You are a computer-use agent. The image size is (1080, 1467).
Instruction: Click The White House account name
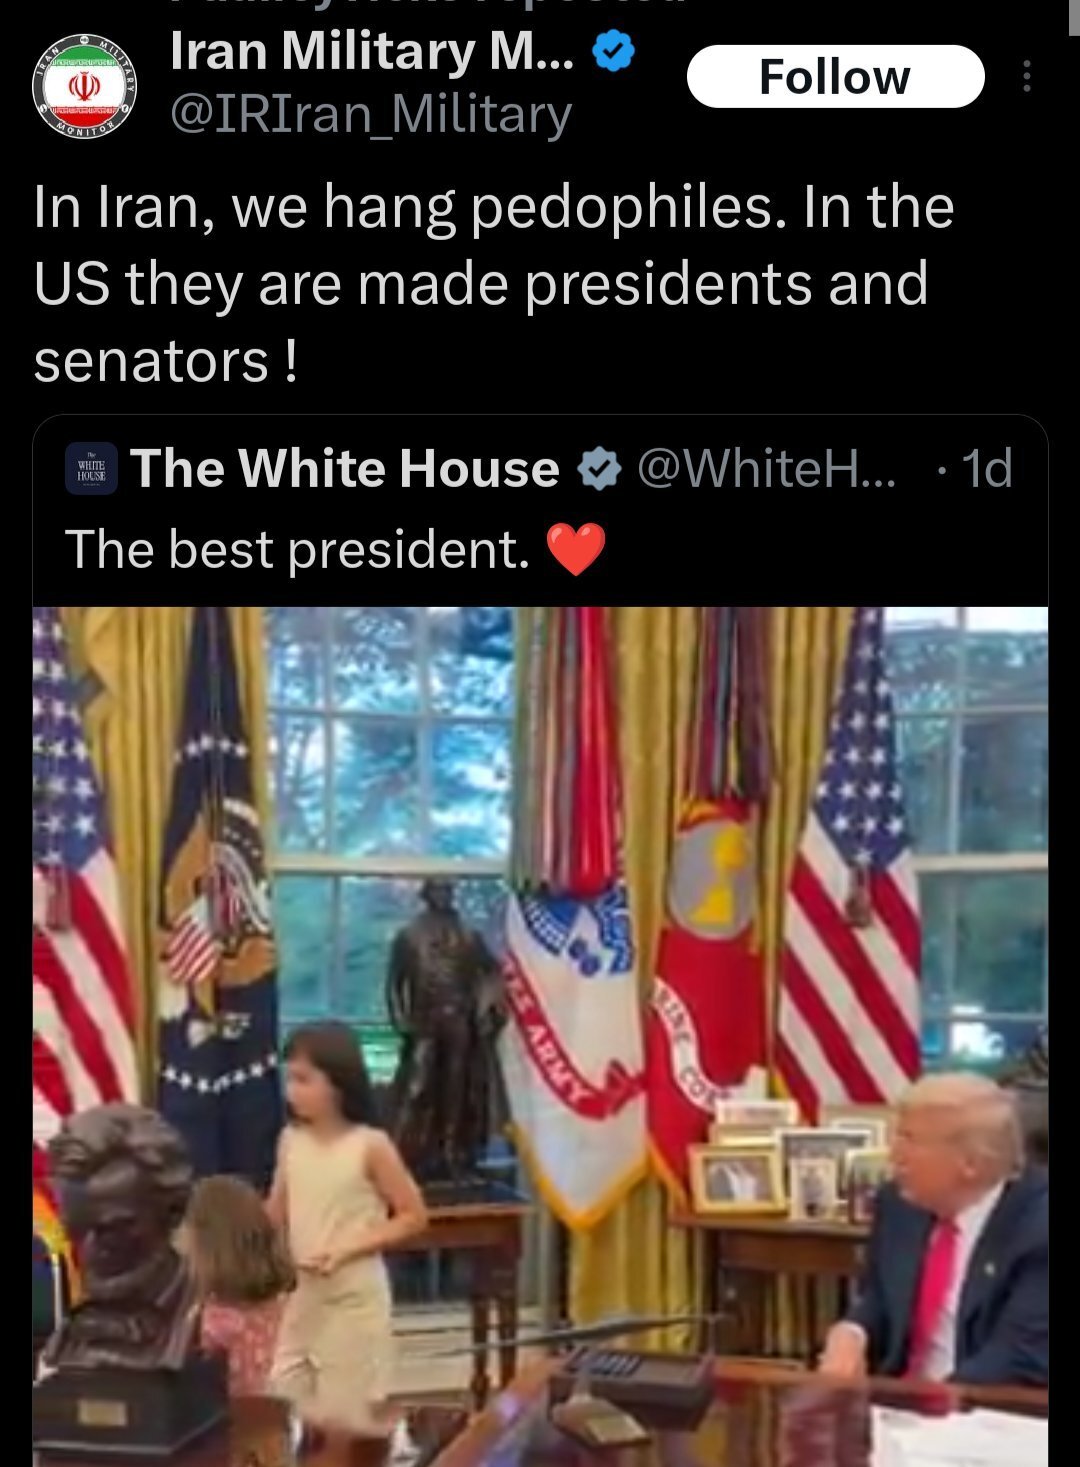(345, 468)
